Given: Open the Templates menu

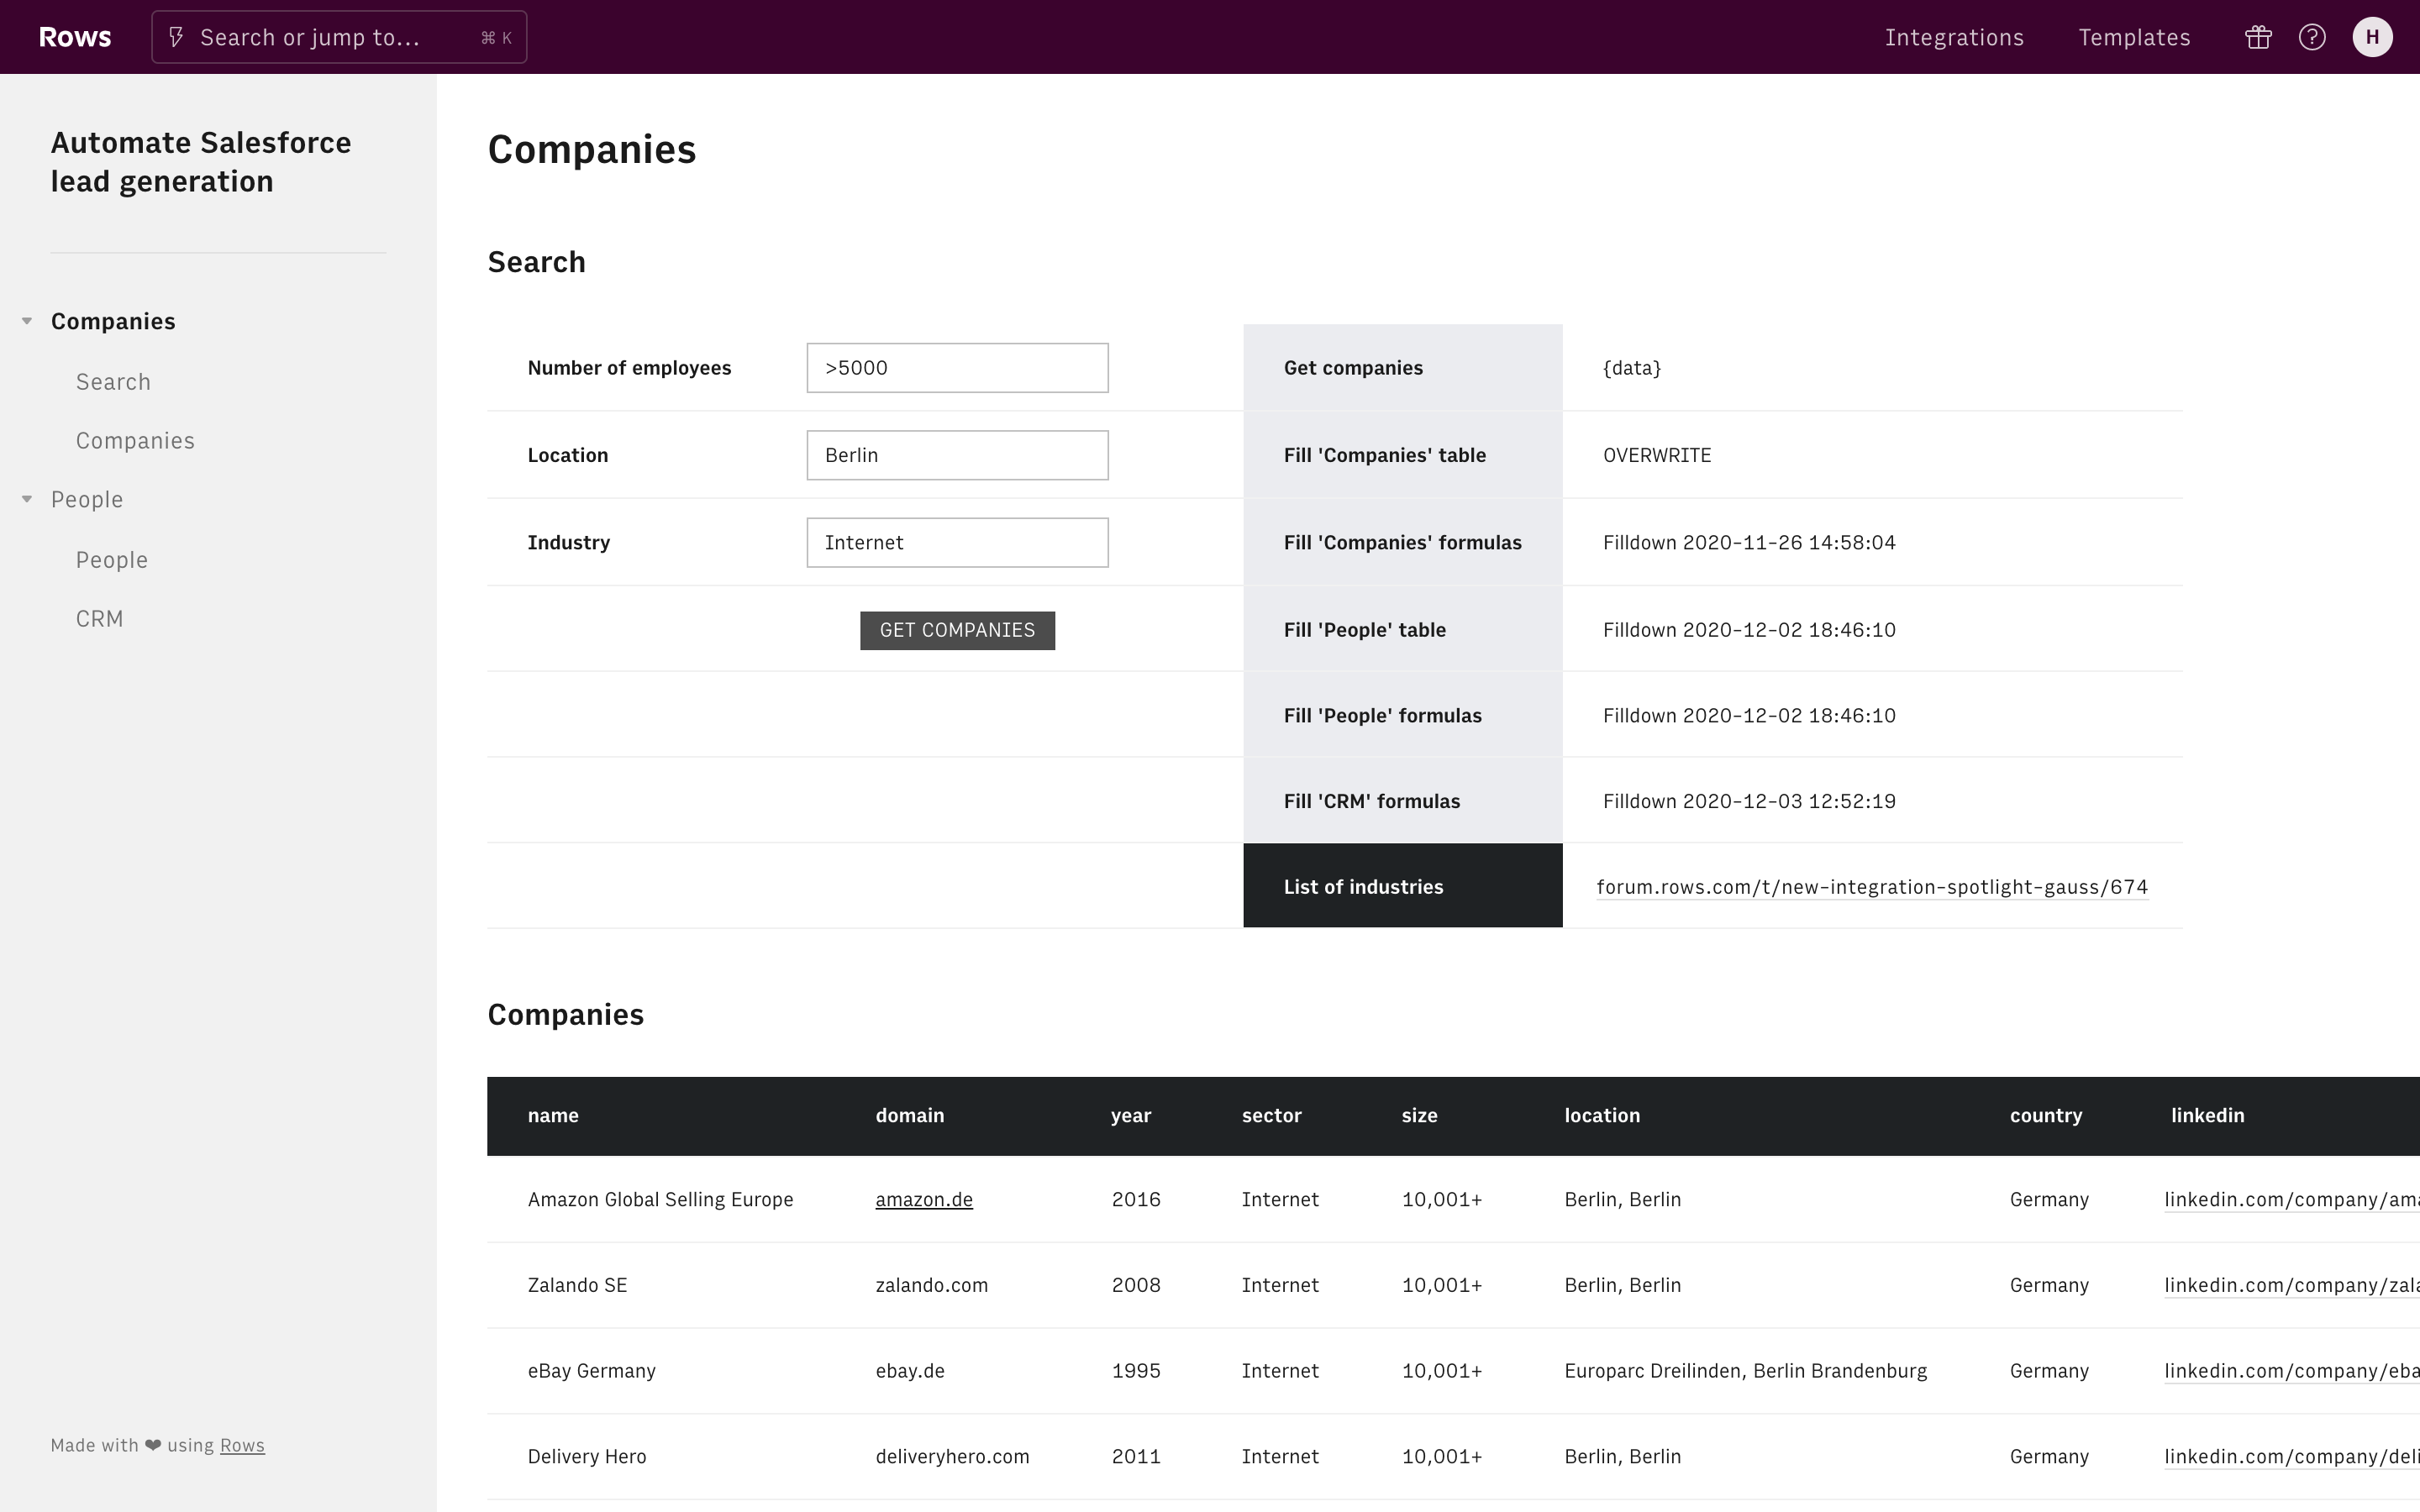Looking at the screenshot, I should [x=2134, y=37].
